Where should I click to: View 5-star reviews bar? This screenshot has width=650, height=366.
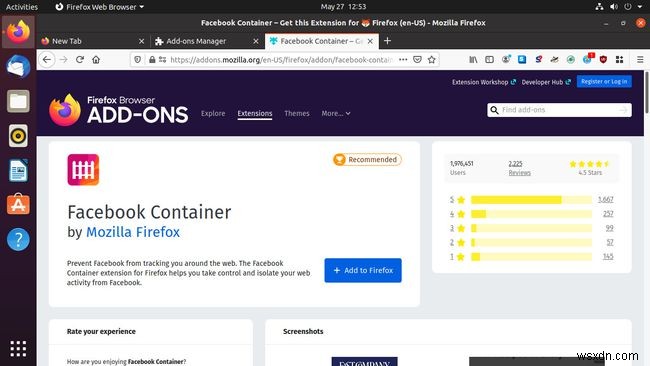tap(531, 200)
